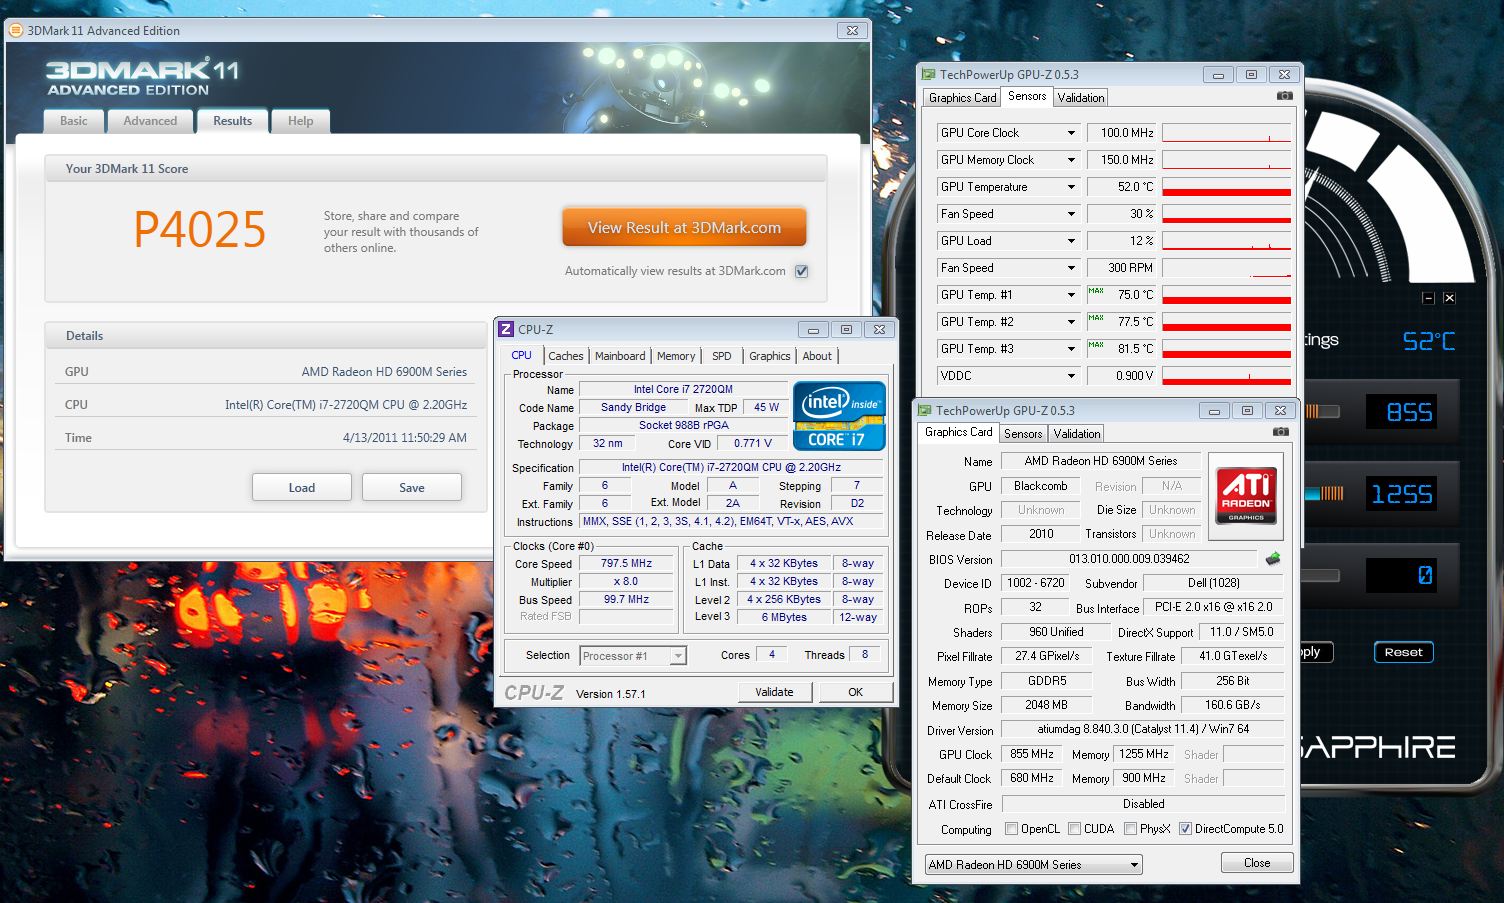Open the AMD Radeon HD 6900M Series card selector
This screenshot has width=1504, height=903.
(1033, 864)
